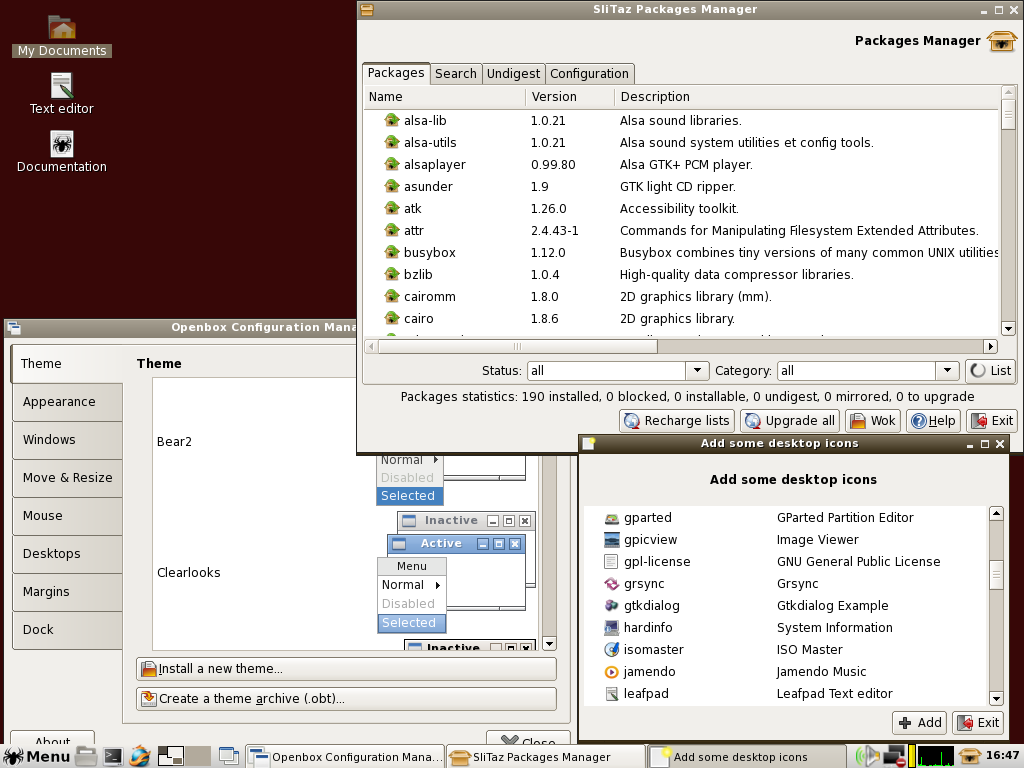1024x768 pixels.
Task: Sort packages by Version column header
Action: pos(569,97)
